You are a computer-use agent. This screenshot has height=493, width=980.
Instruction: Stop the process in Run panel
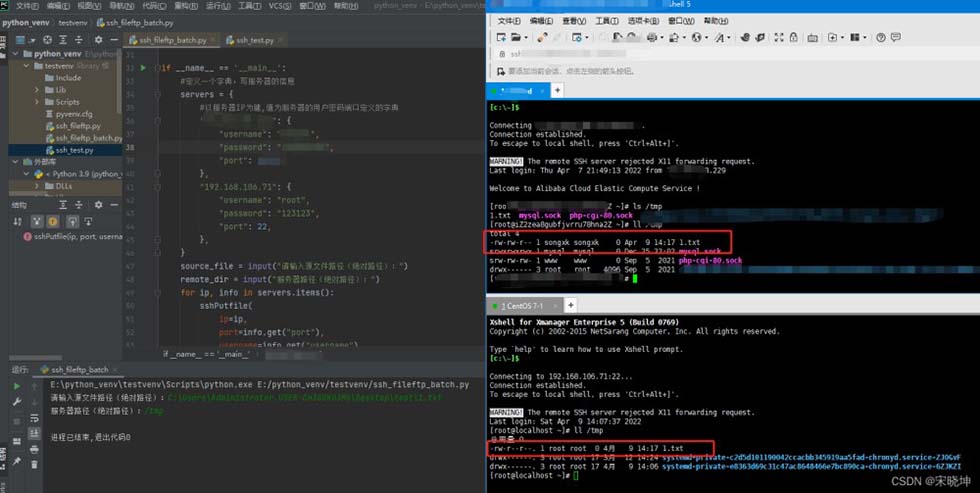[x=17, y=422]
